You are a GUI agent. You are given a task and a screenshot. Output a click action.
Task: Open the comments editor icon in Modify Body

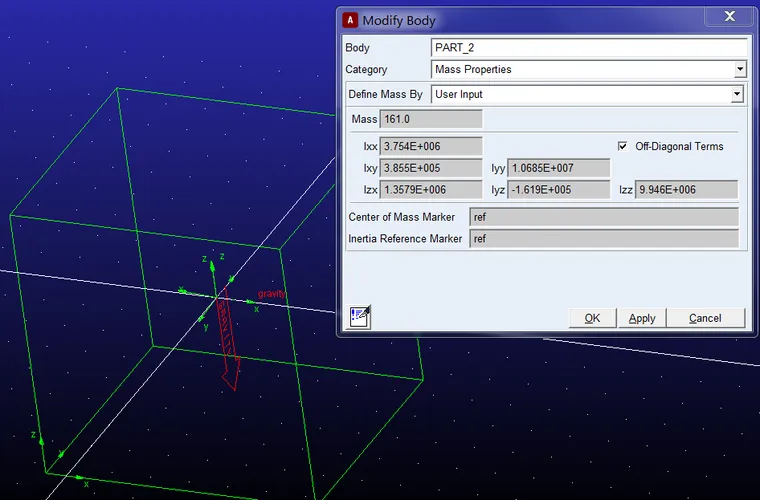[x=360, y=317]
